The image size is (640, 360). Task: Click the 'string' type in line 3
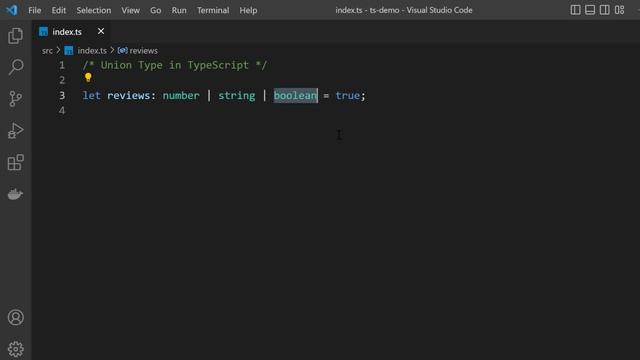(x=236, y=96)
